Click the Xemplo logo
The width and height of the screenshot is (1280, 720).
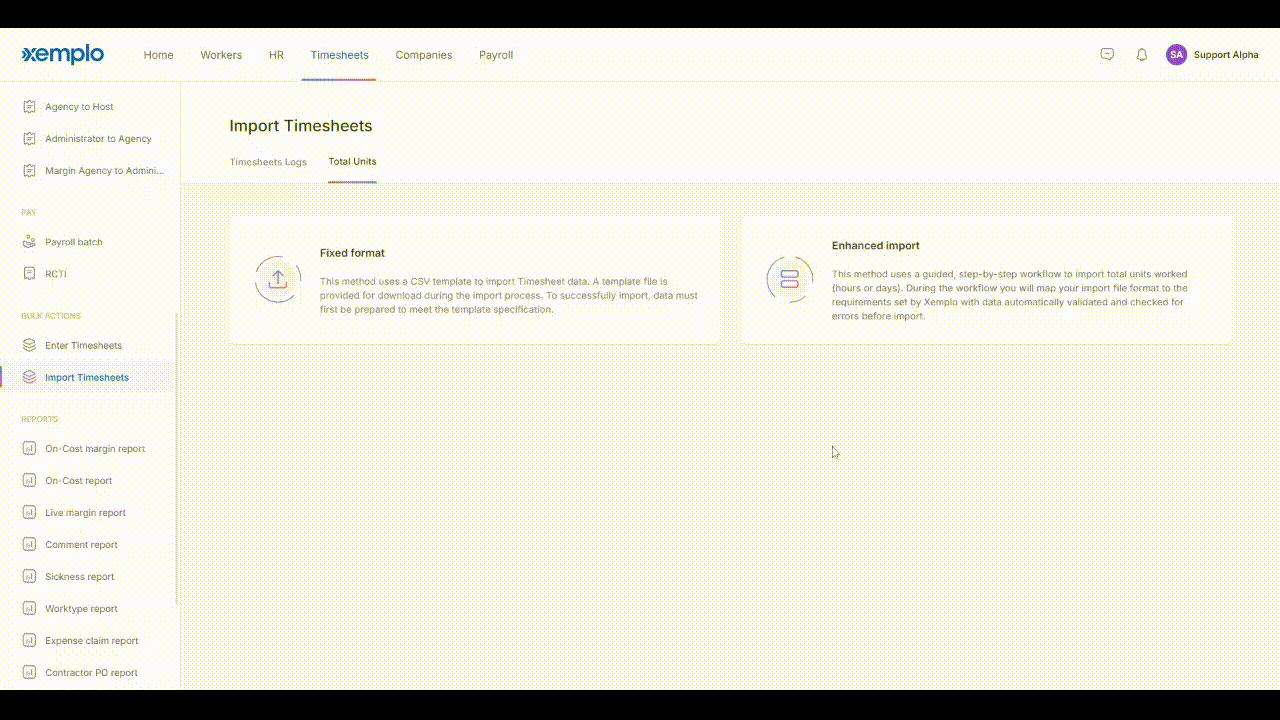tap(63, 55)
